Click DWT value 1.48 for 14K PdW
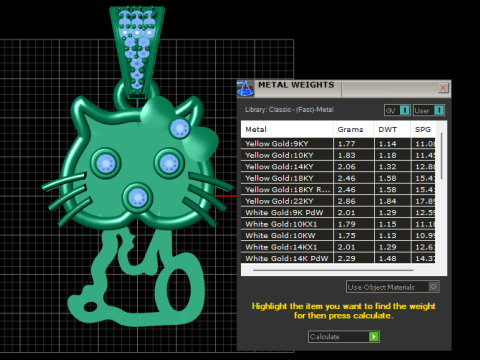Viewport: 480px width, 360px height. [388, 258]
